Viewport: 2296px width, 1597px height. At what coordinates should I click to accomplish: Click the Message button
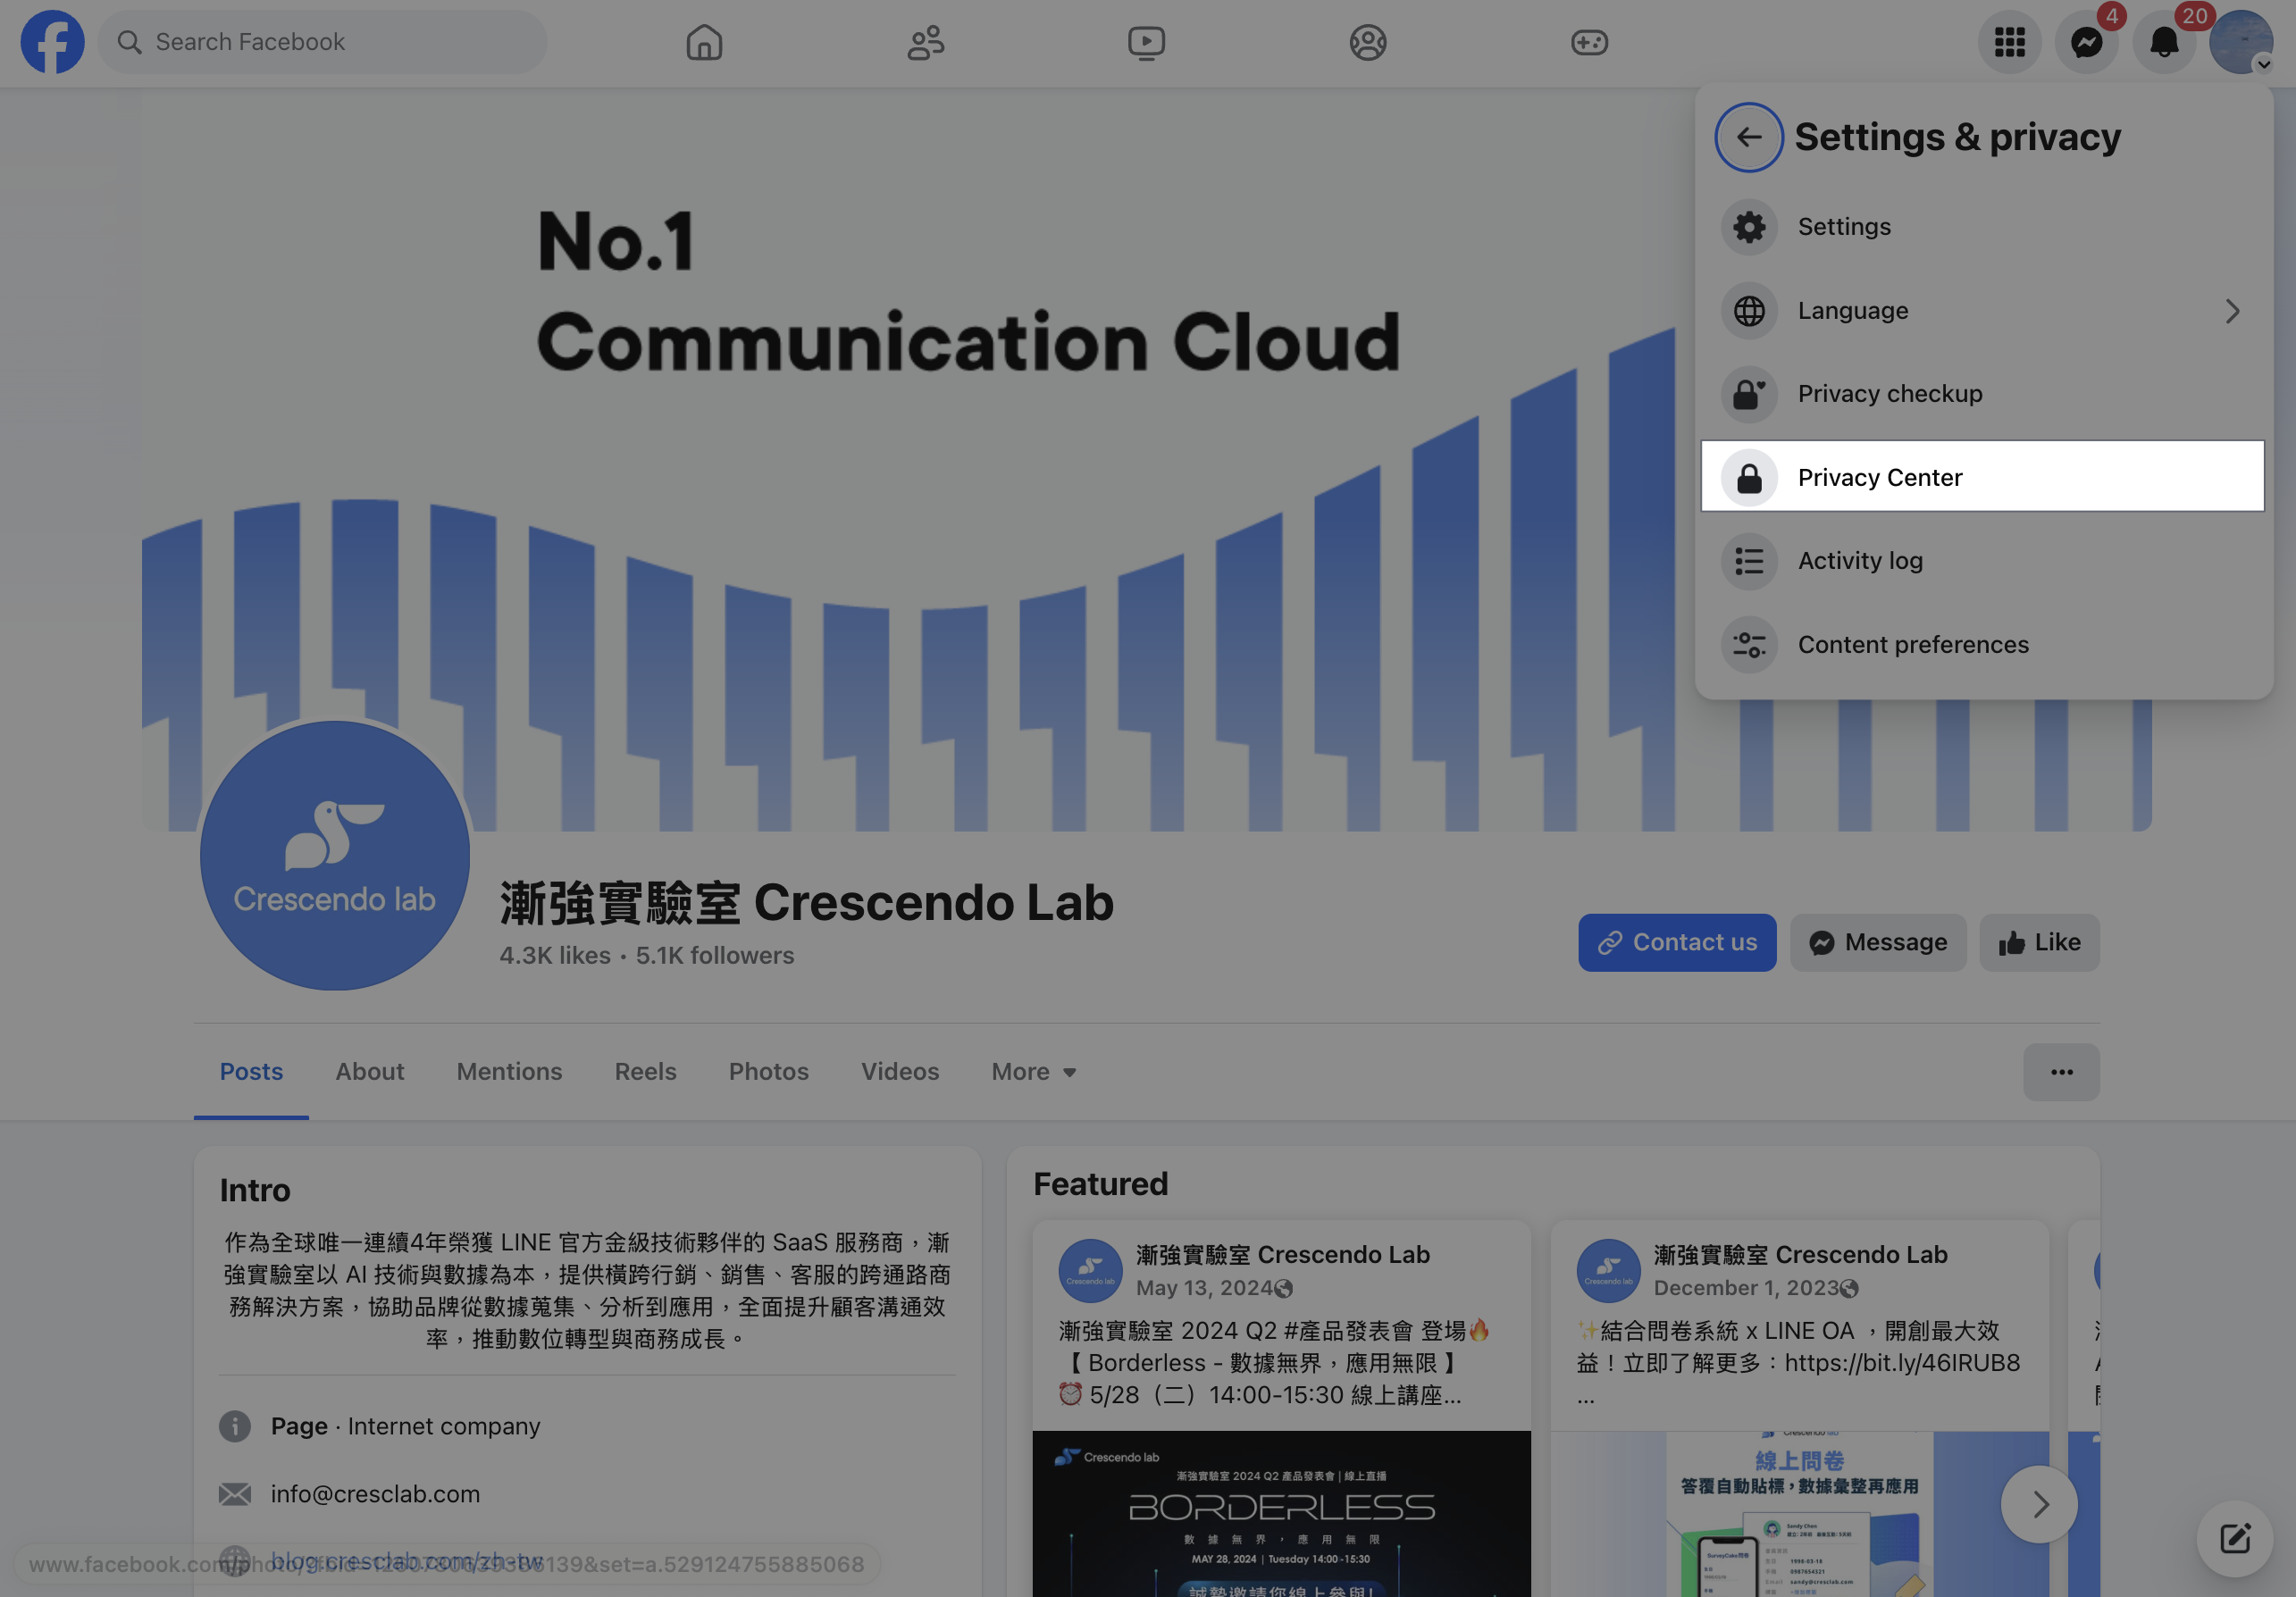tap(1878, 942)
